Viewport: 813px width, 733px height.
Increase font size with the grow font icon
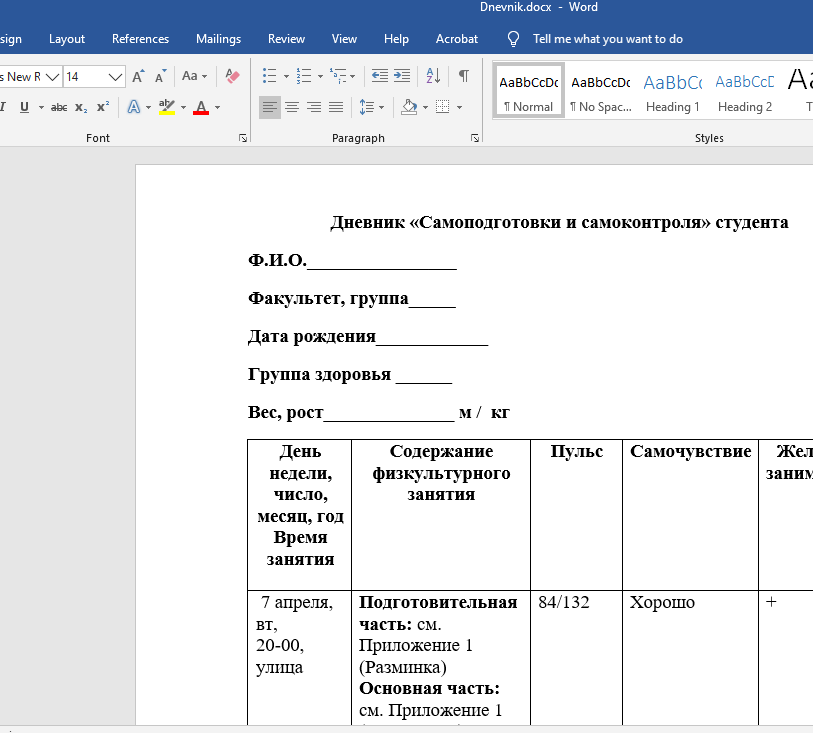point(139,76)
